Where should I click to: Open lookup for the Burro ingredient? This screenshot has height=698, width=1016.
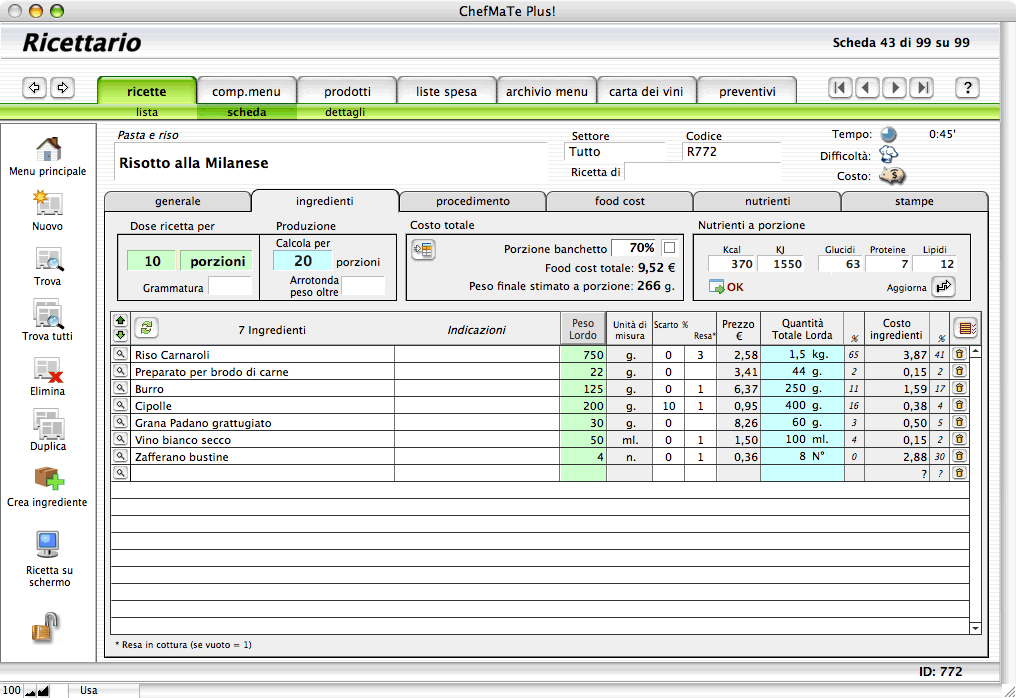pyautogui.click(x=120, y=389)
